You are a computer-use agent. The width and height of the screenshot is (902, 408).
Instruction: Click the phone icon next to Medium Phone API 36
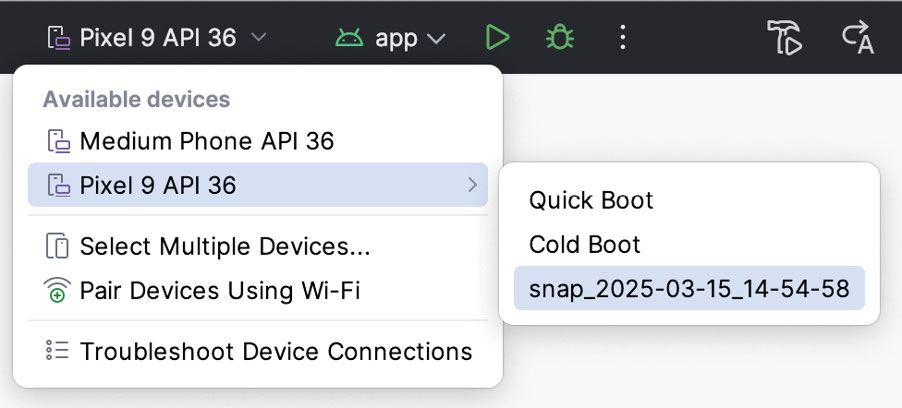(x=59, y=141)
